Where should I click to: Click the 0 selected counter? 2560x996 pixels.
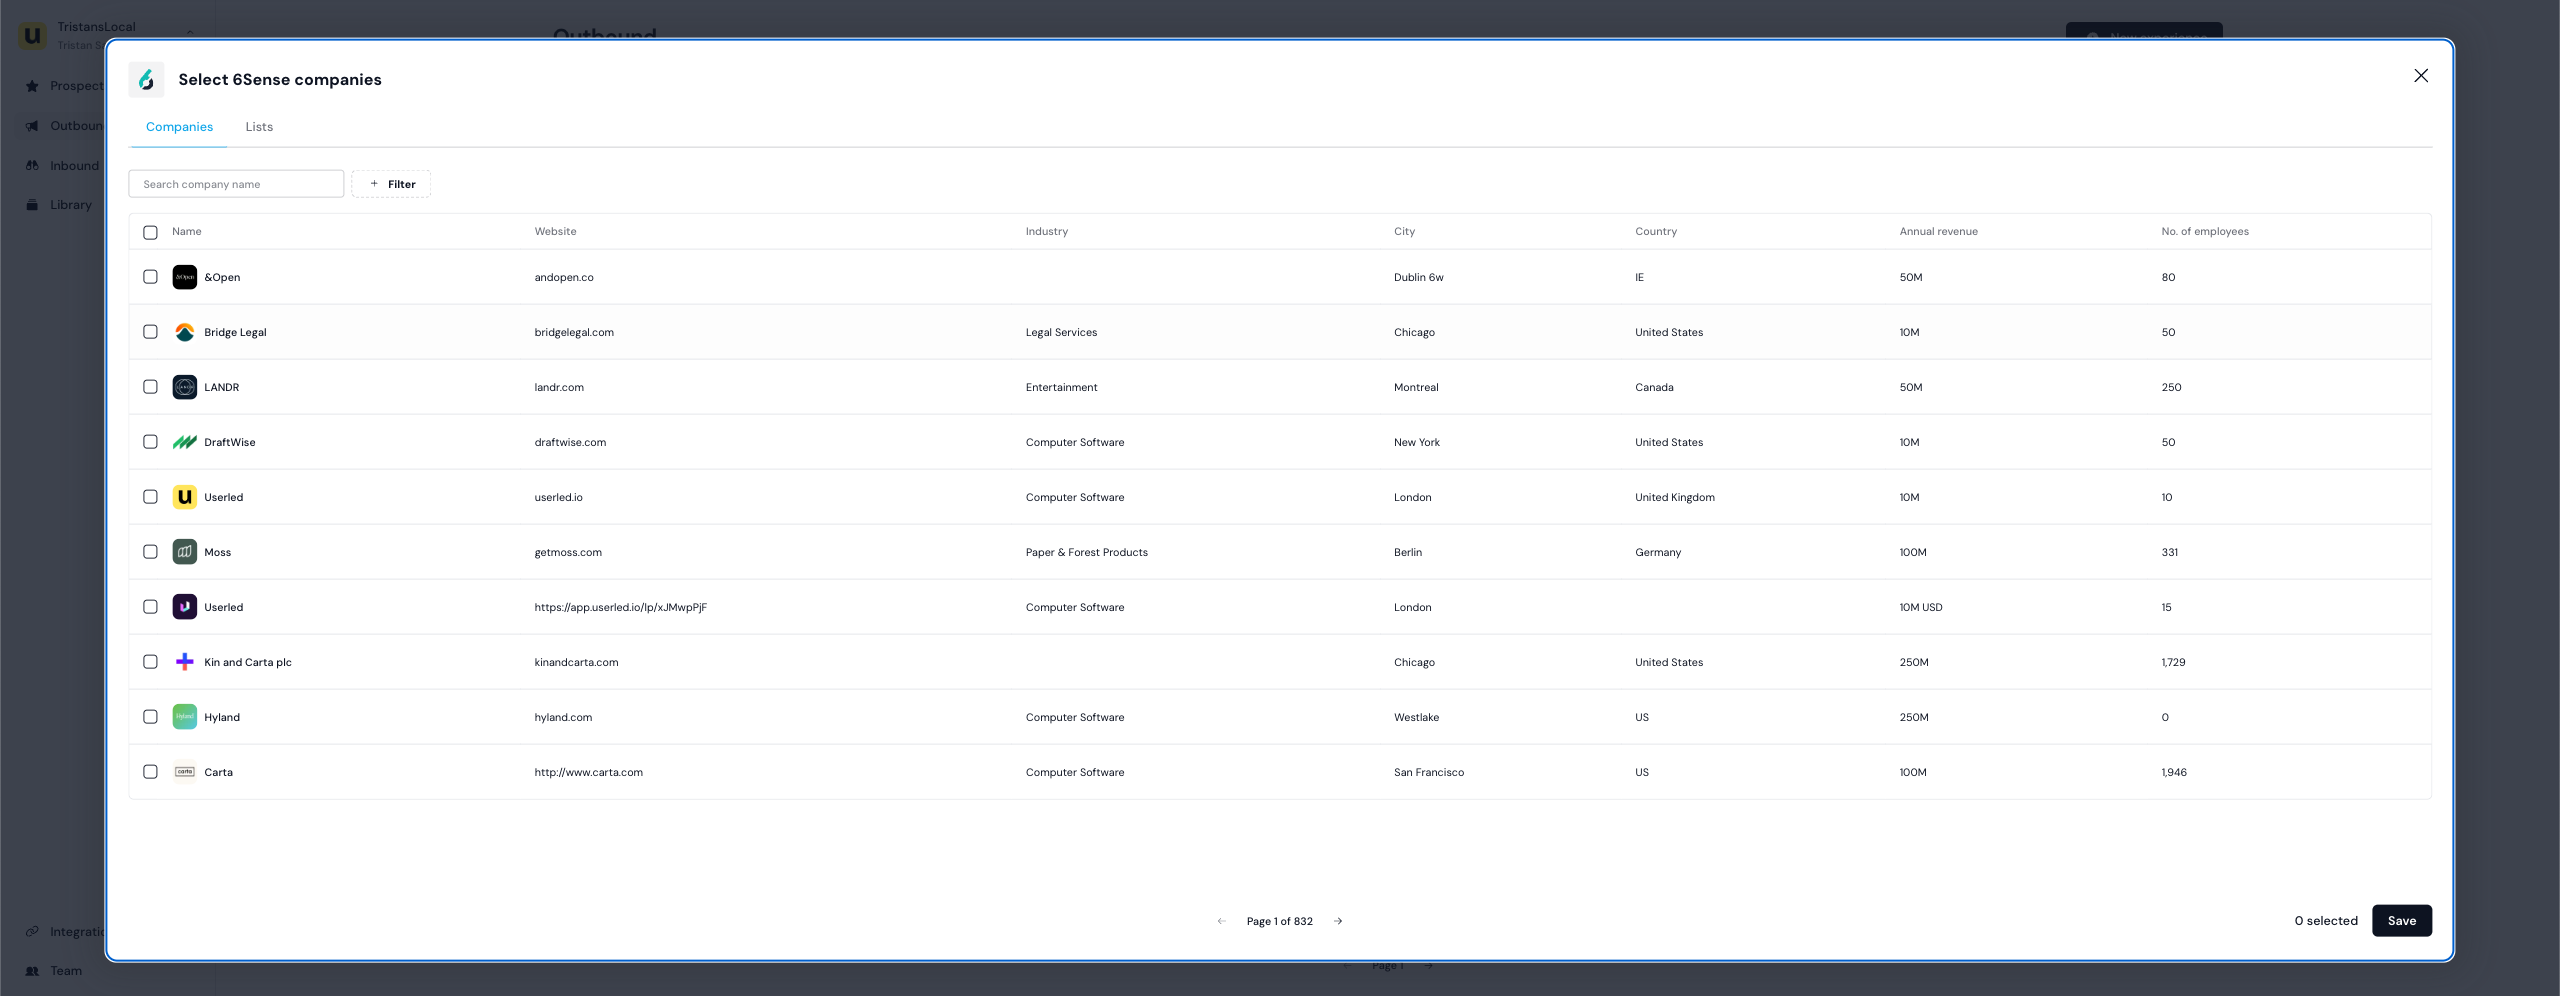[2326, 921]
